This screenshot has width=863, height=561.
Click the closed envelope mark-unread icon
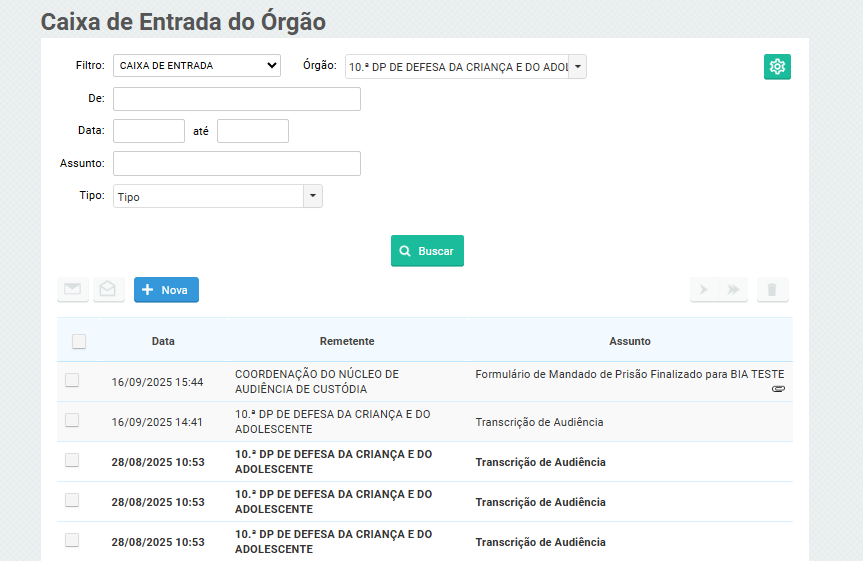[x=72, y=290]
